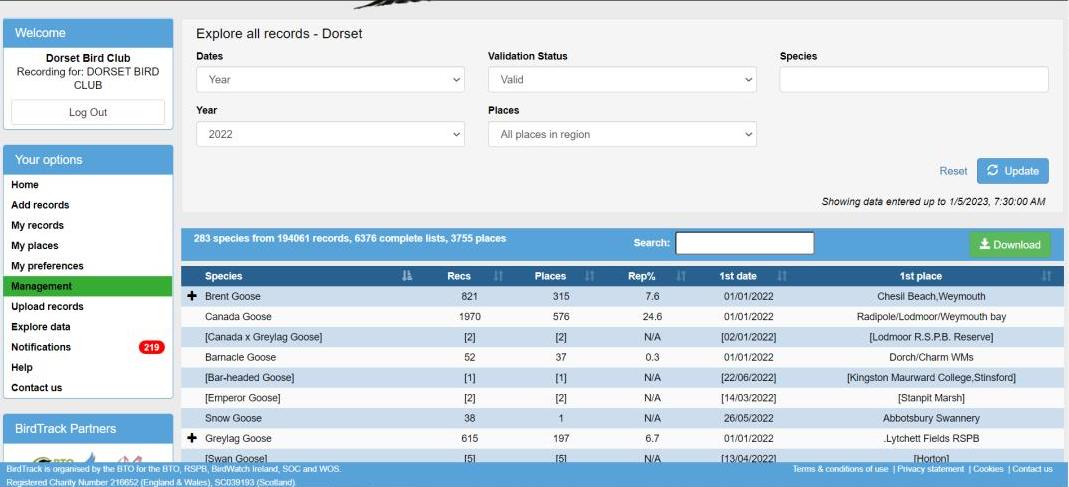The width and height of the screenshot is (1069, 487).
Task: Expand the Greylag Goose row plus icon
Action: tap(192, 439)
